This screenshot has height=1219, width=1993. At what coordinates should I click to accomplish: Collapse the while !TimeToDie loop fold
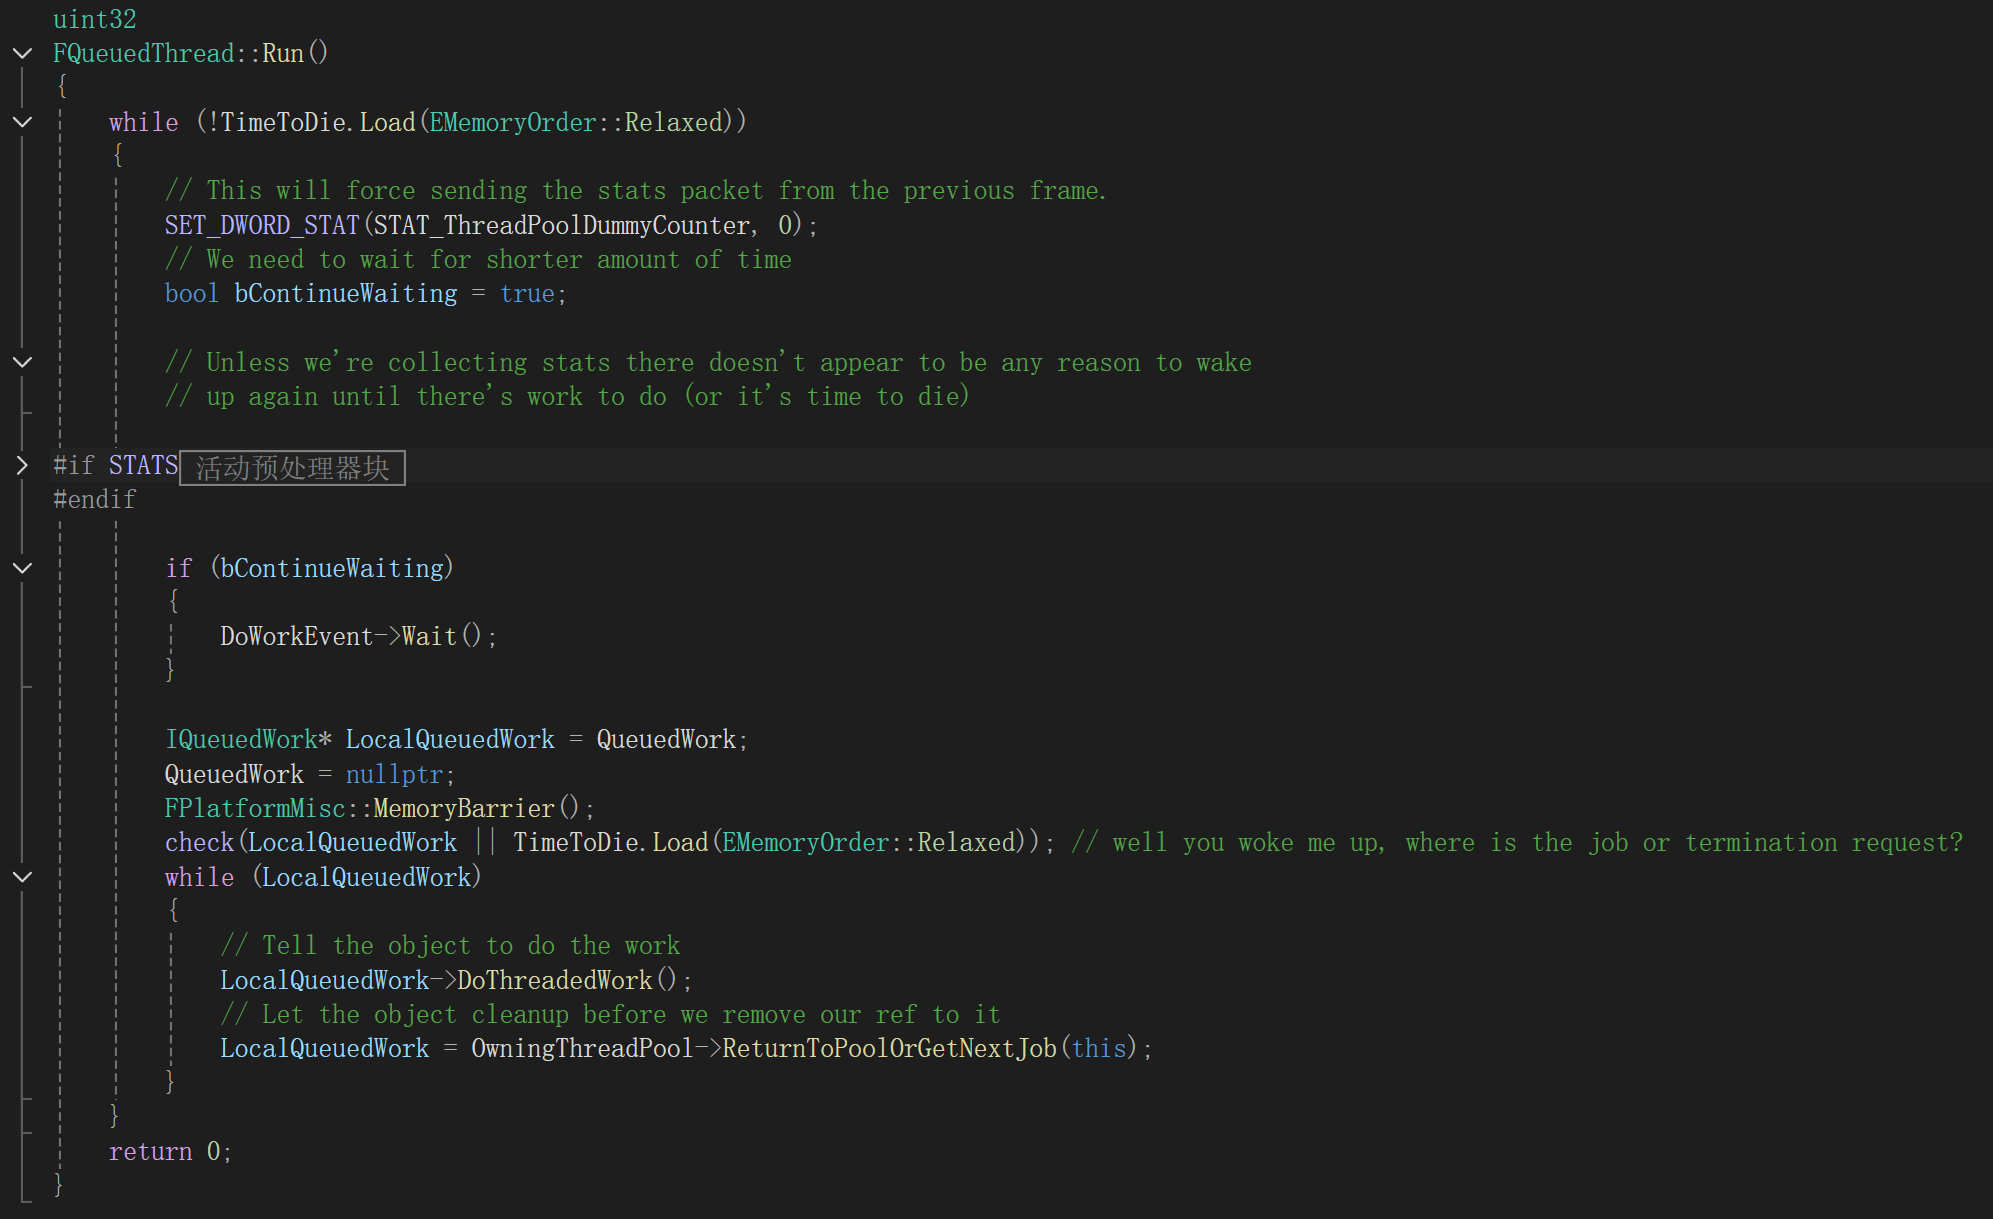click(x=22, y=122)
